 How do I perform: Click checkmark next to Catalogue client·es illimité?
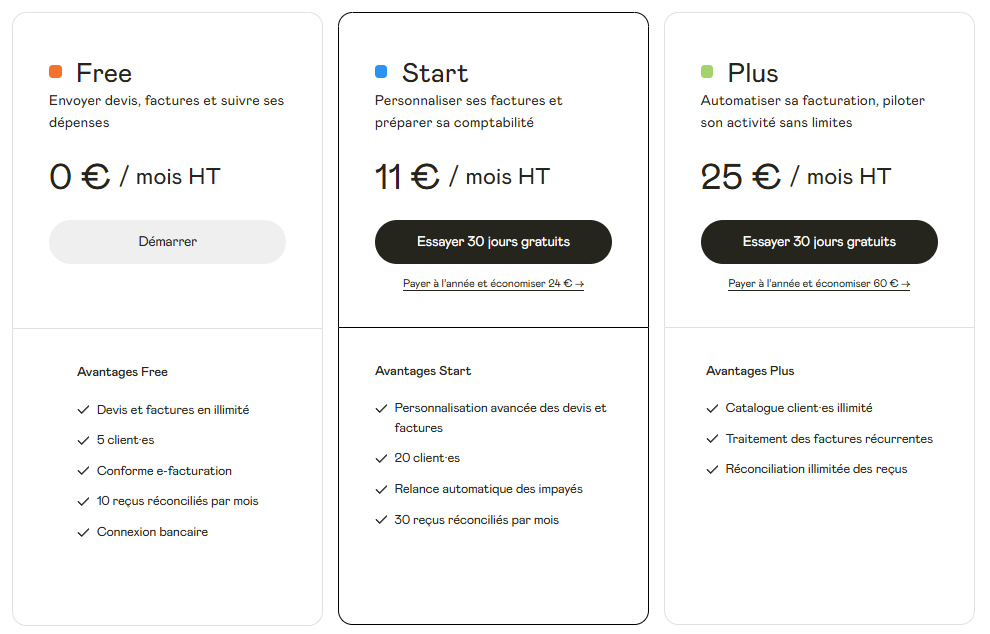[712, 409]
